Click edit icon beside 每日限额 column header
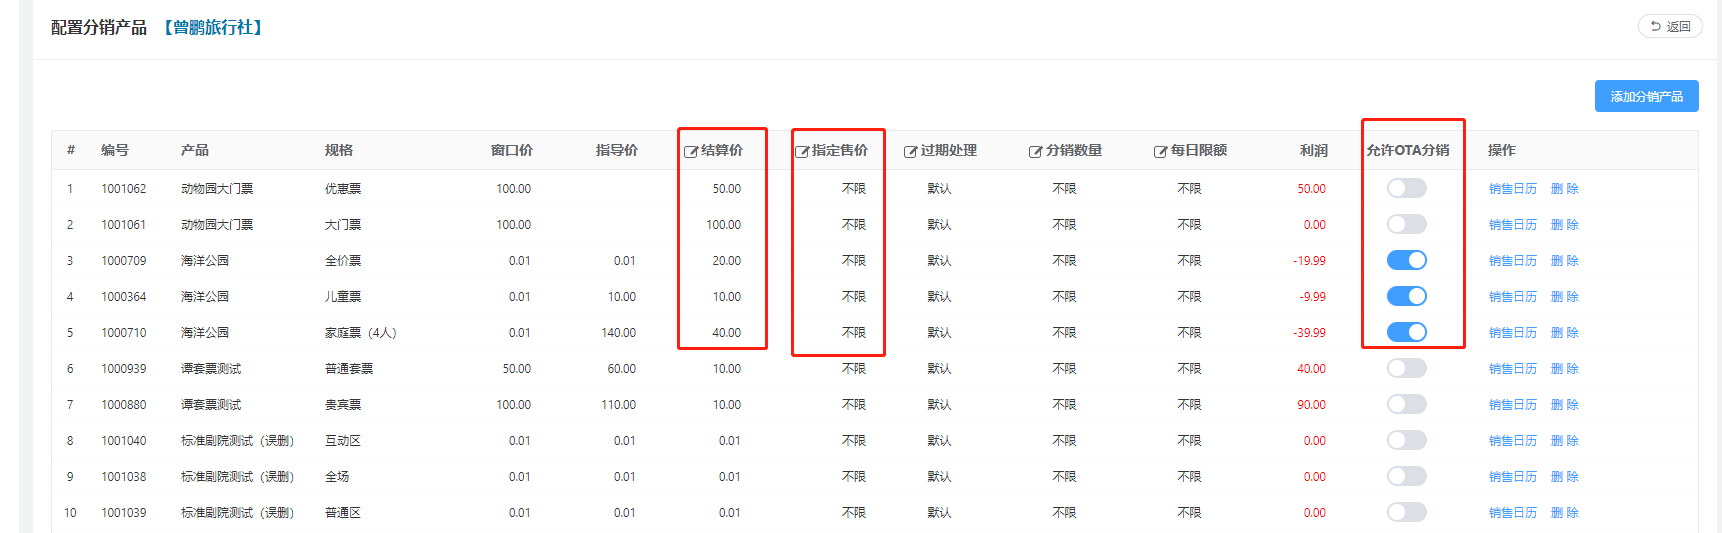Screen dimensions: 1722x533 1160,152
